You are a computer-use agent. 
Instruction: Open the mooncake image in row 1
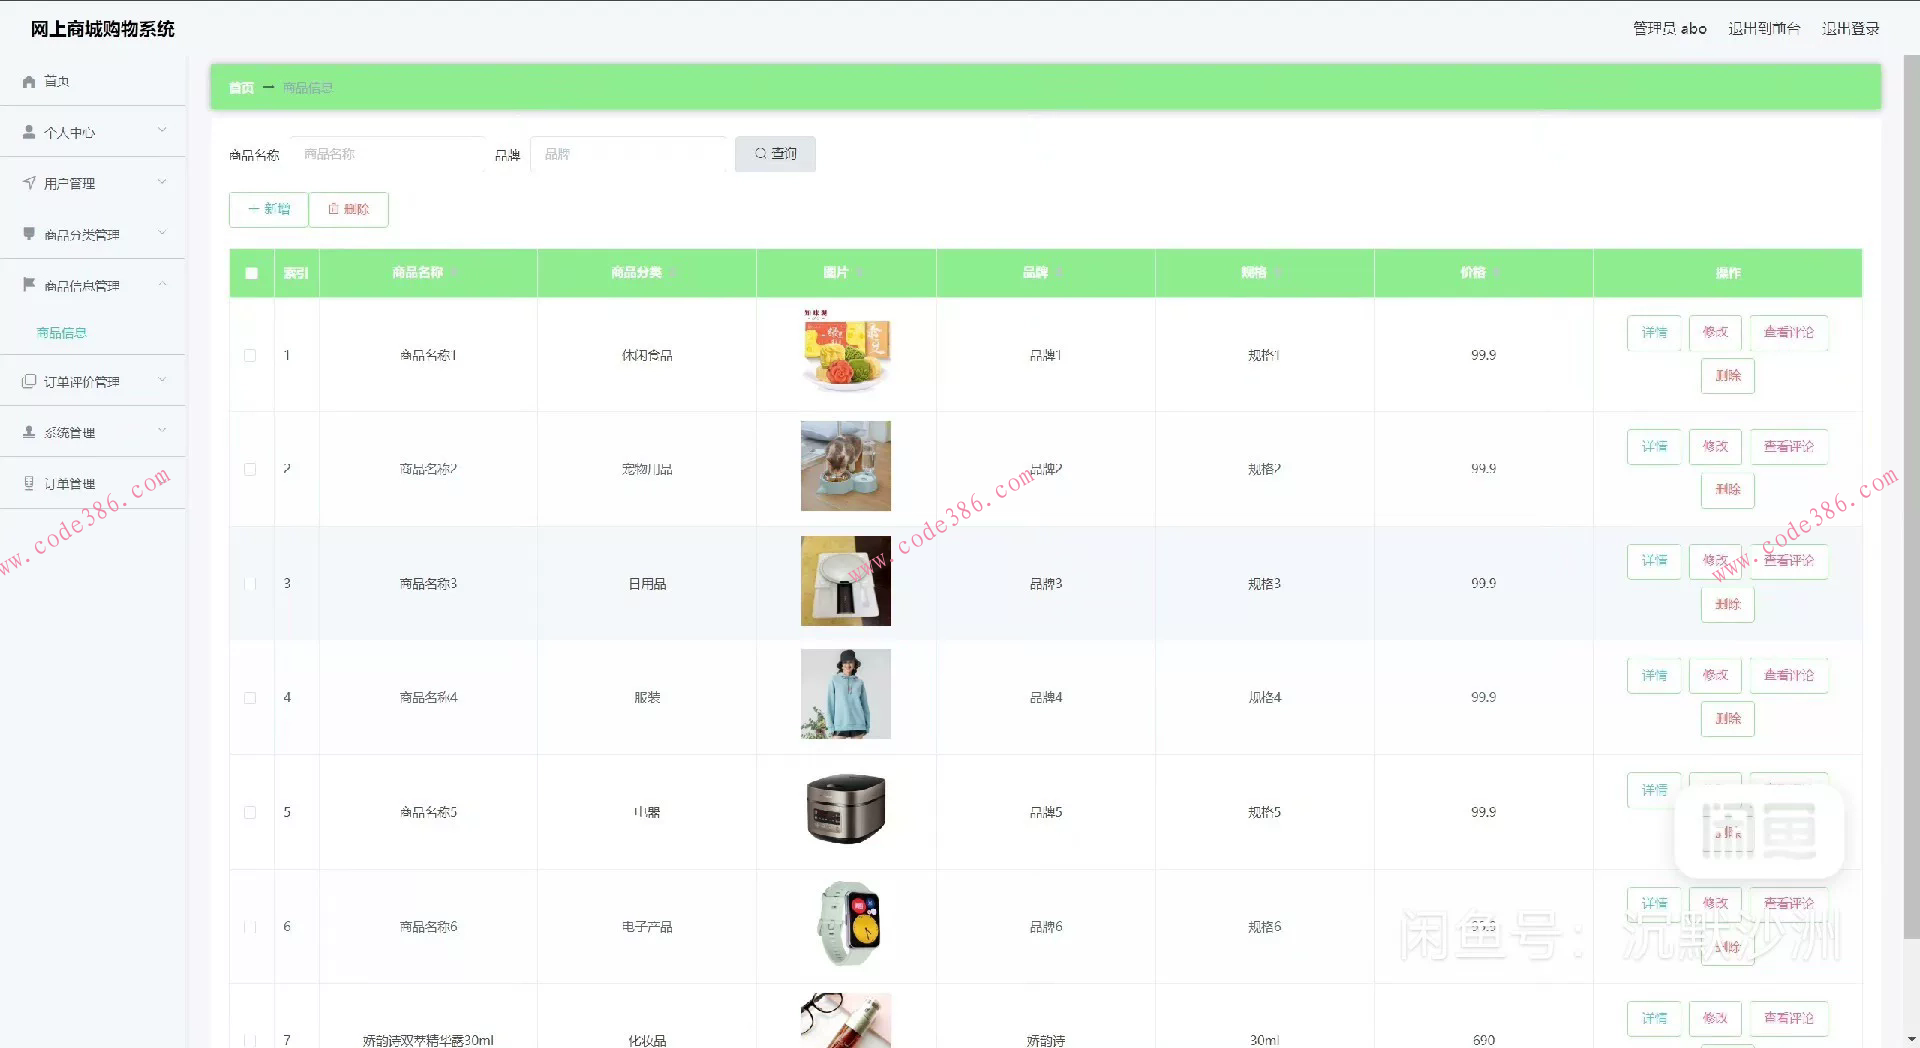pos(846,352)
